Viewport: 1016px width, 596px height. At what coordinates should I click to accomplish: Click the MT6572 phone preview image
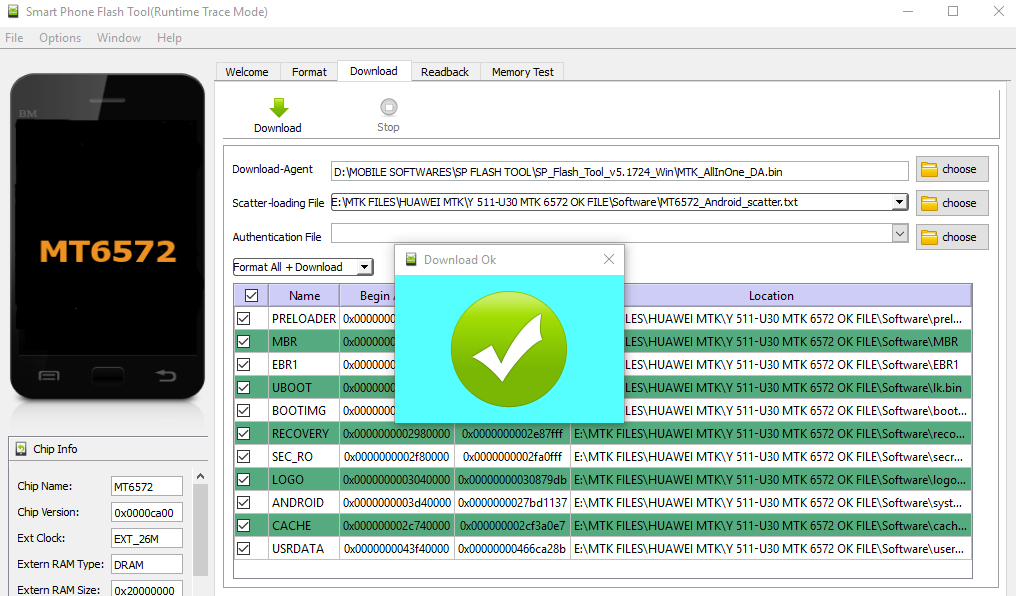click(x=108, y=236)
